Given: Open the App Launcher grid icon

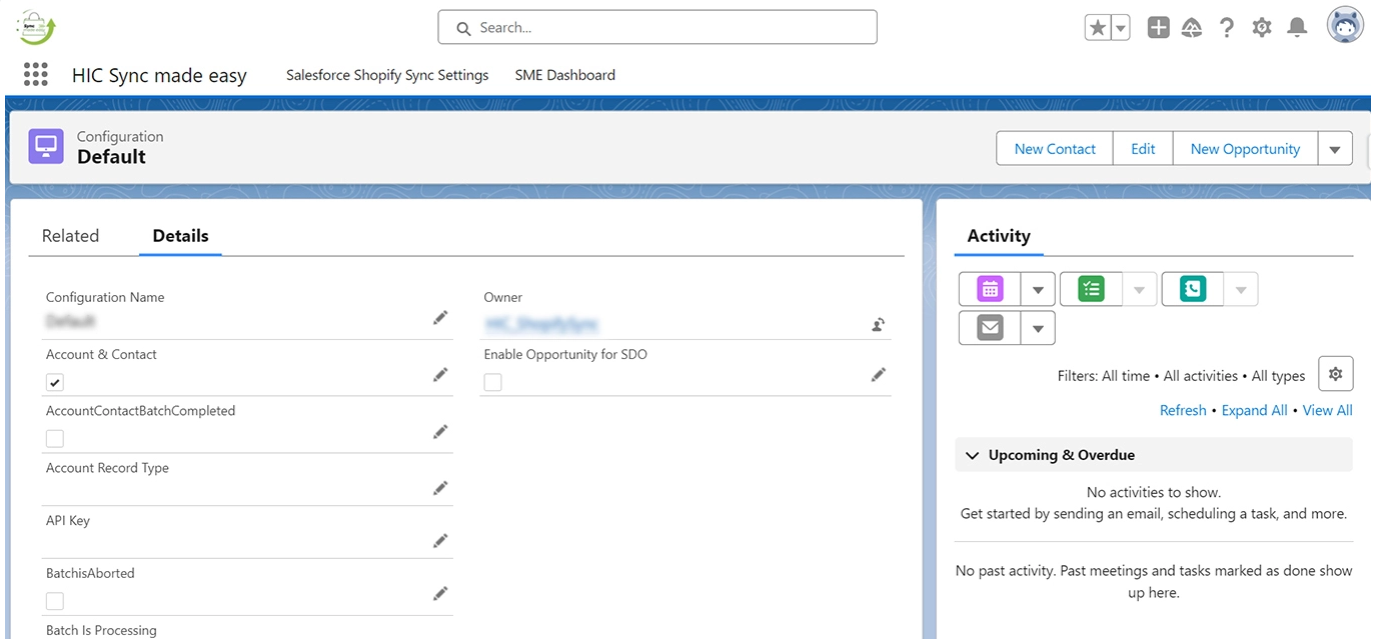Looking at the screenshot, I should (x=35, y=74).
